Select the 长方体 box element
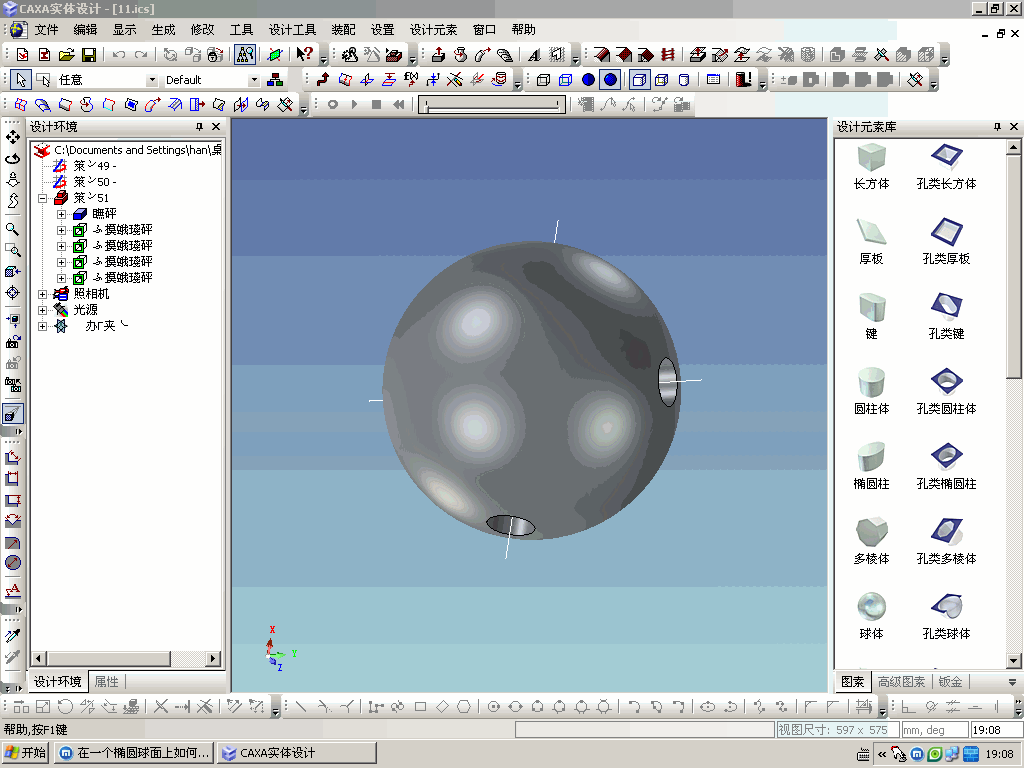 [x=871, y=167]
